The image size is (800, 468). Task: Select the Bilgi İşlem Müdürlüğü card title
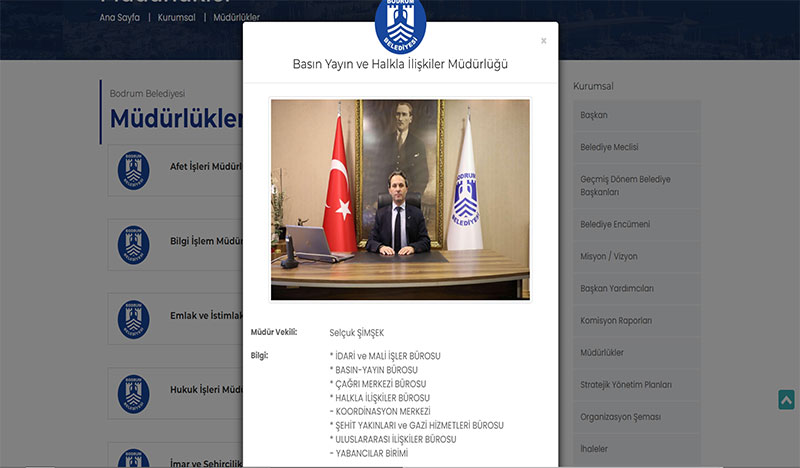pos(206,241)
